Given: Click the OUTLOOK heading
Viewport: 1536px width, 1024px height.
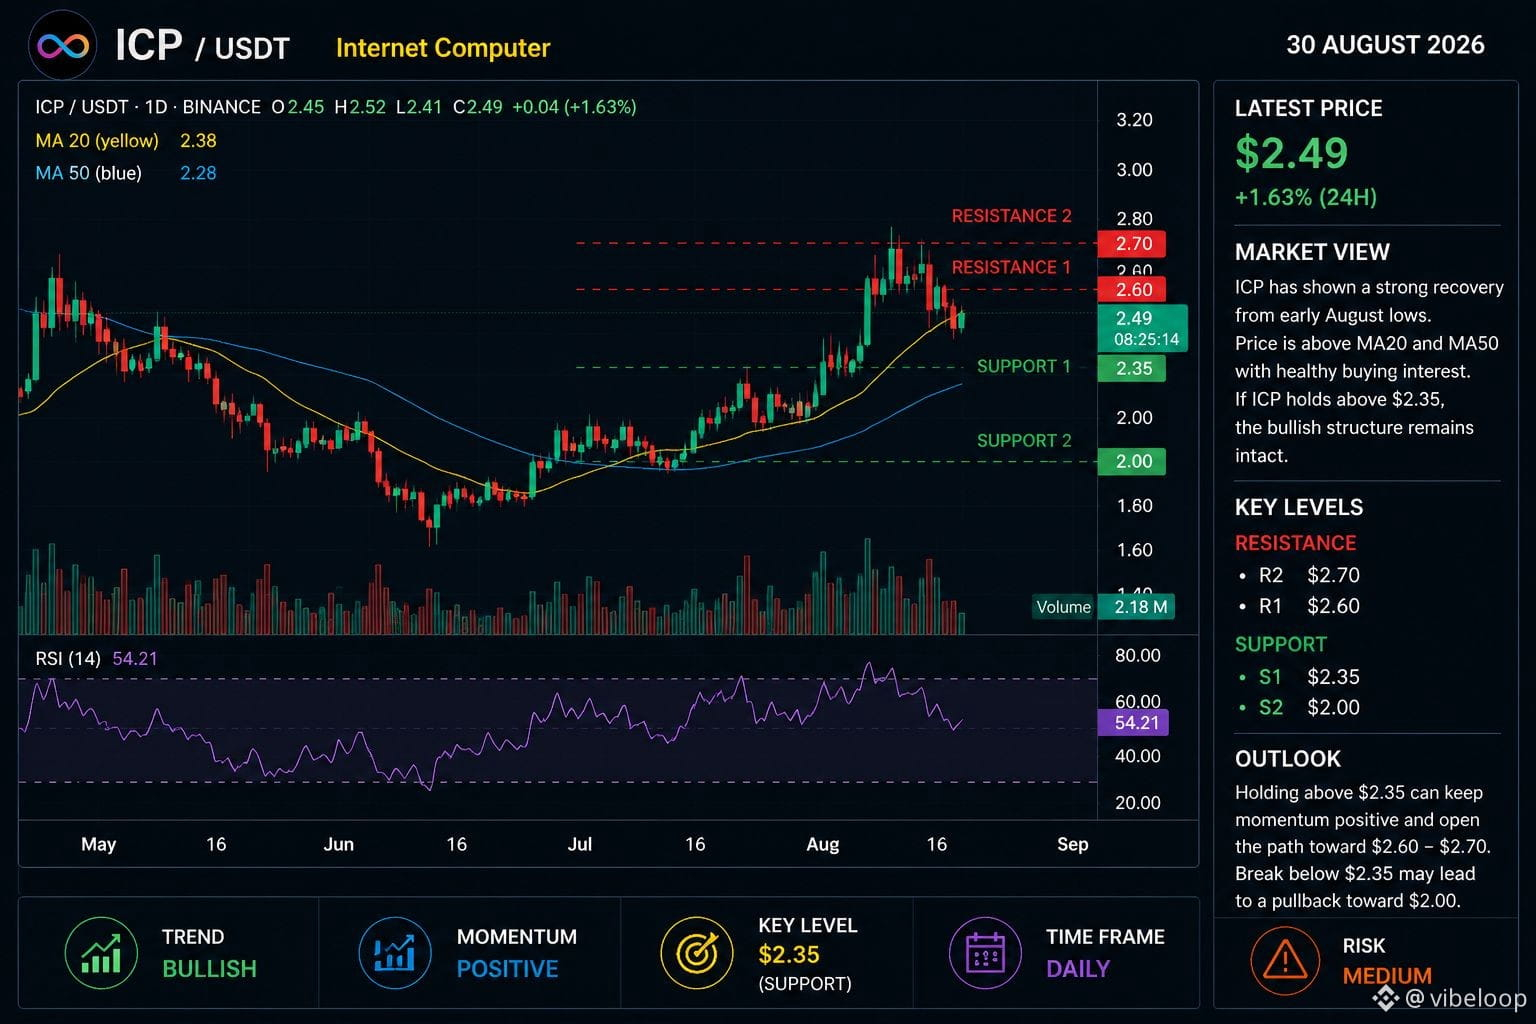Looking at the screenshot, I should pos(1288,759).
